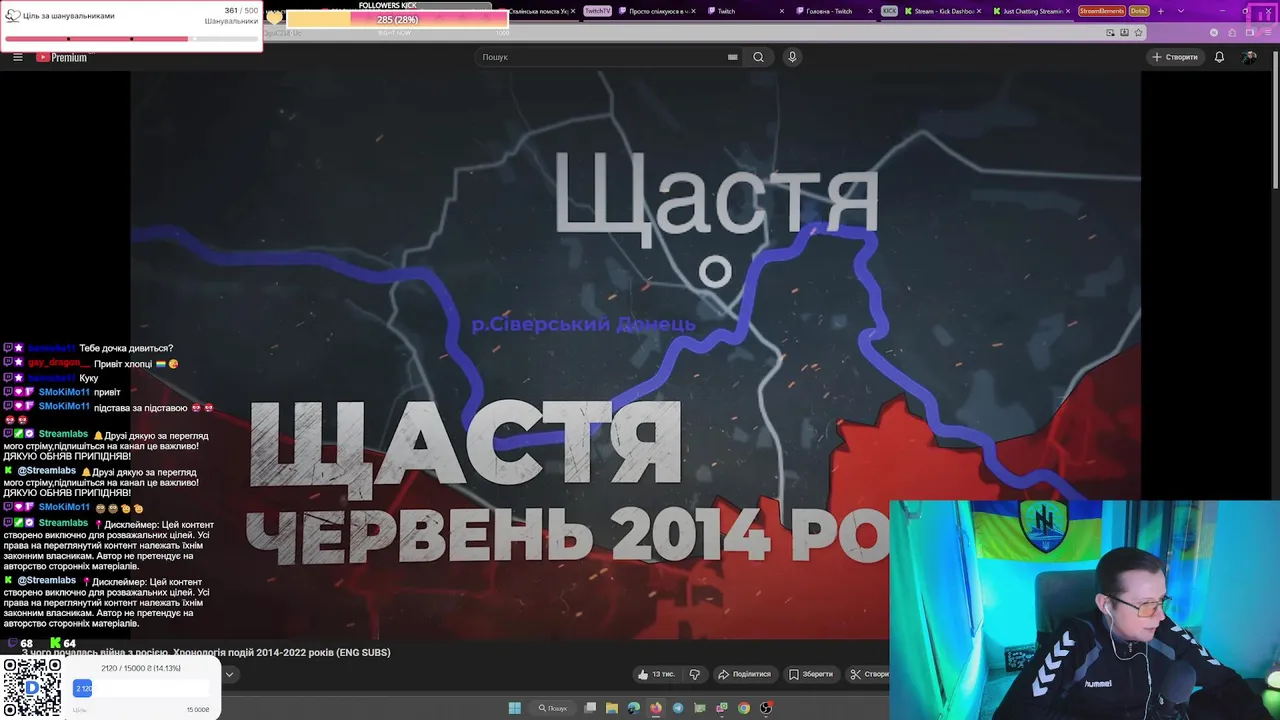This screenshot has width=1280, height=720.
Task: Click the scissors clip button
Action: [x=868, y=674]
